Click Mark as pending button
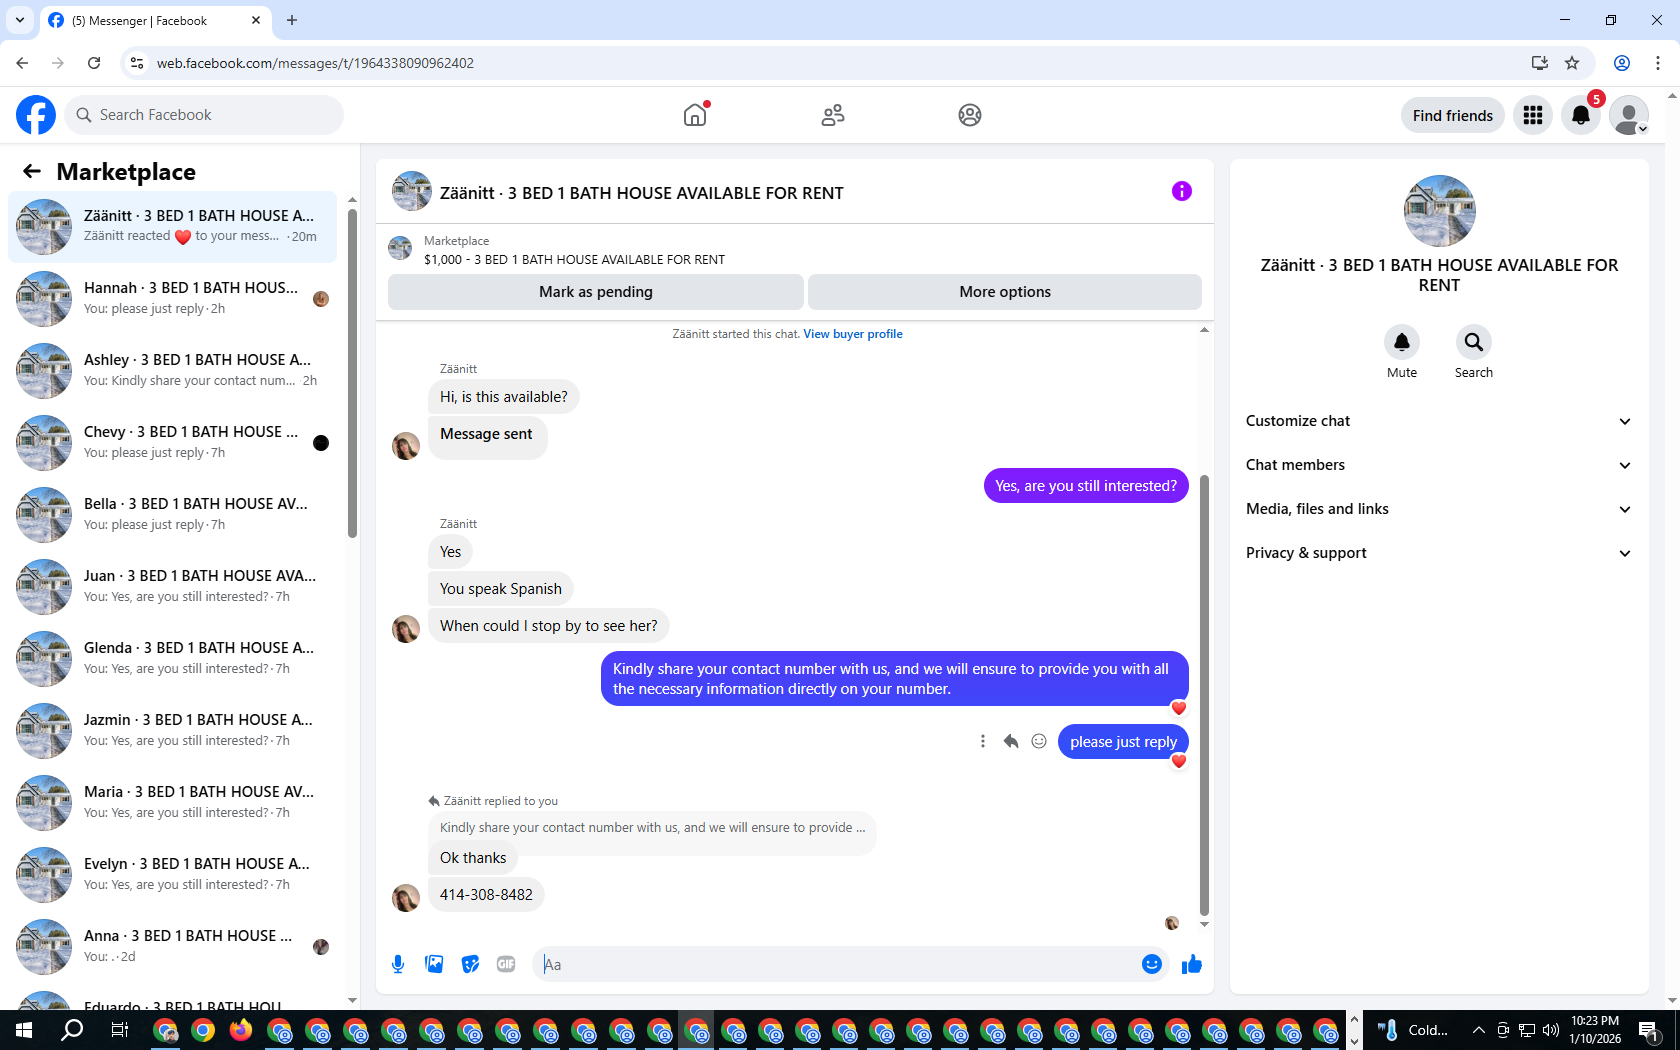The height and width of the screenshot is (1050, 1680). tap(596, 292)
